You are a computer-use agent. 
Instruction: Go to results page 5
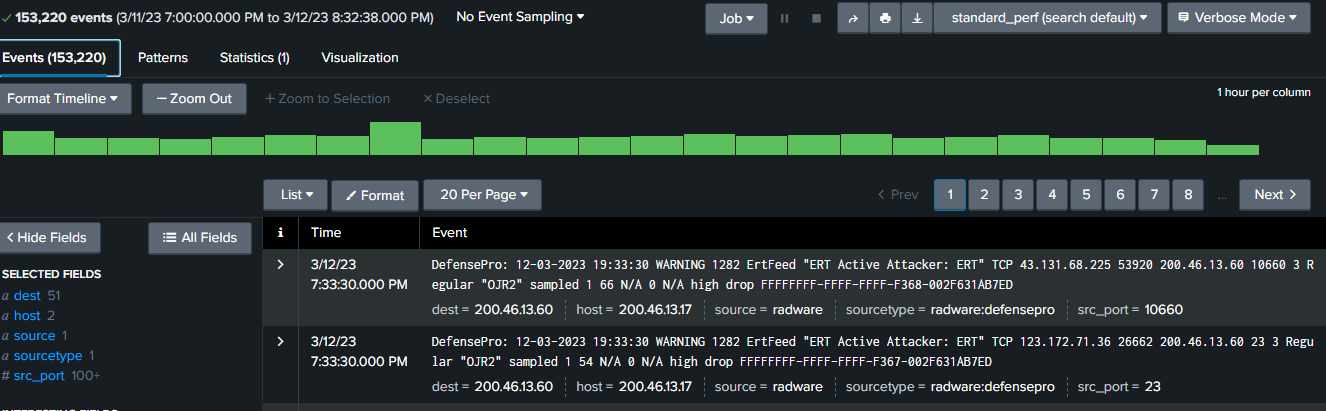pyautogui.click(x=1086, y=195)
